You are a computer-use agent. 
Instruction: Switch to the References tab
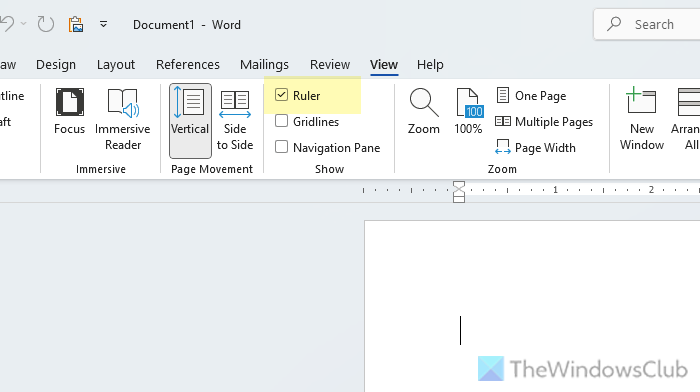188,65
